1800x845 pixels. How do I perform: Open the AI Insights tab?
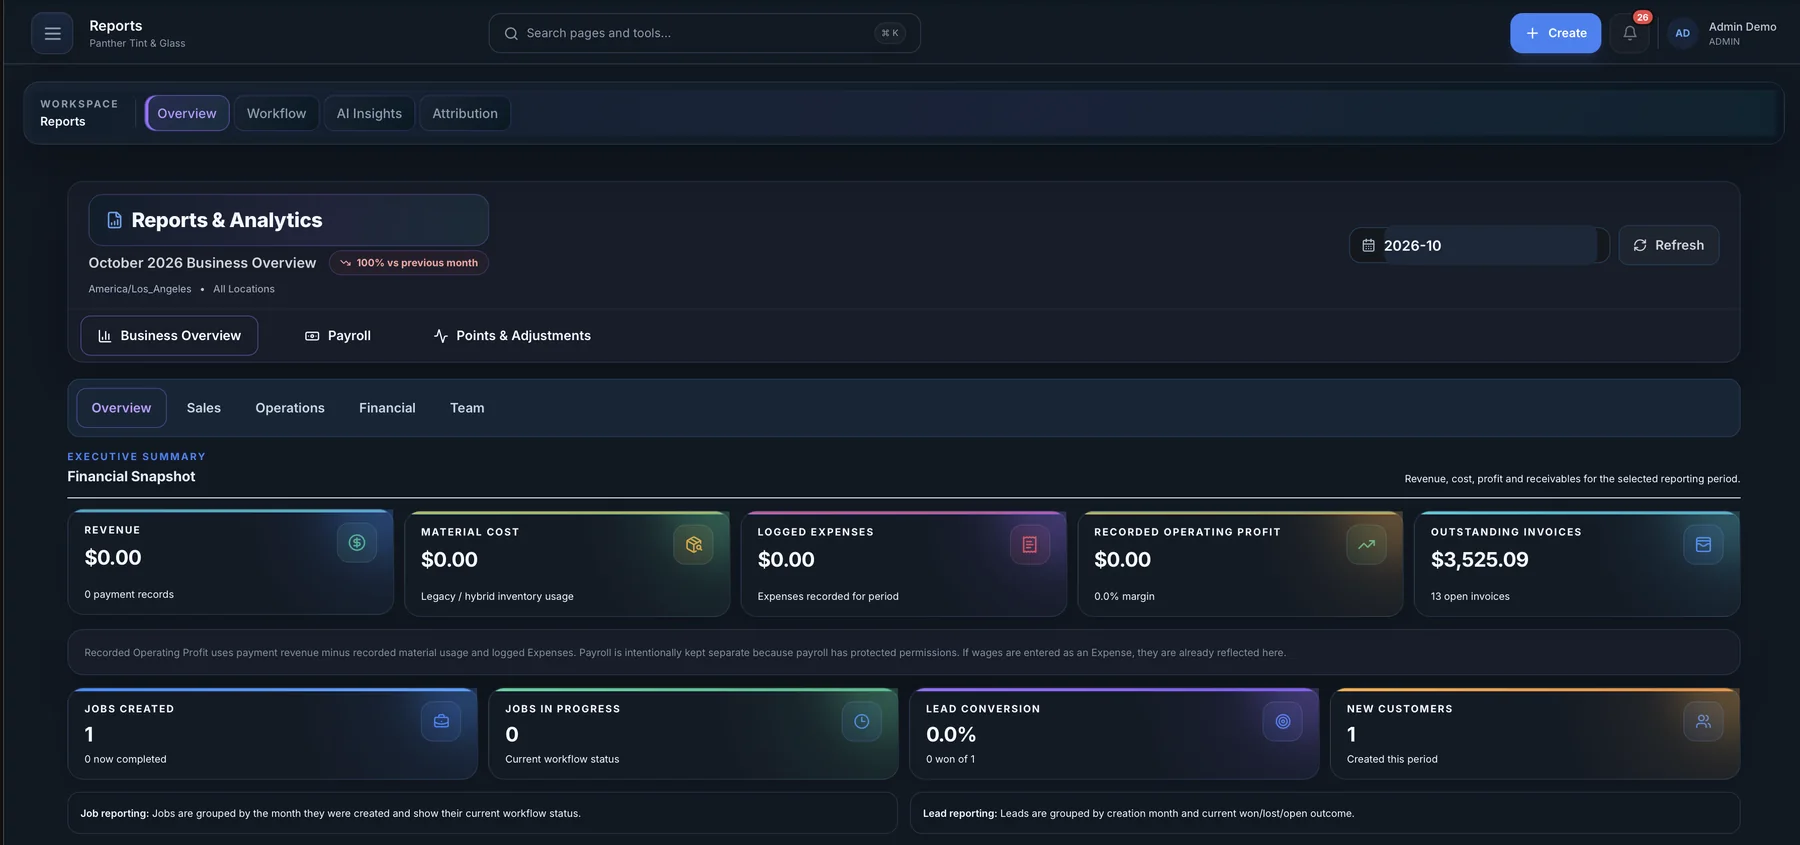pyautogui.click(x=369, y=113)
